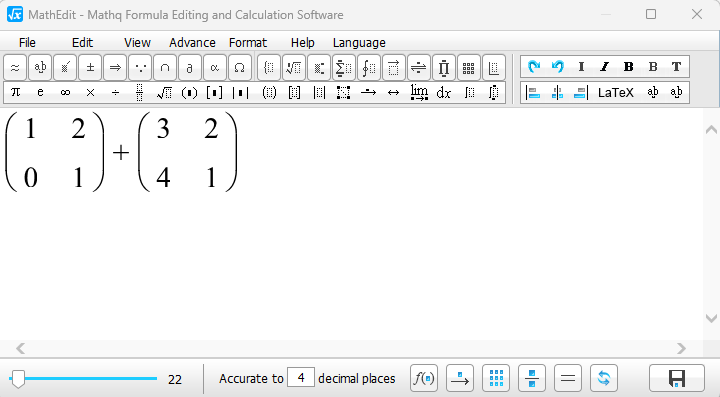Insert a limit template

pos(419,92)
